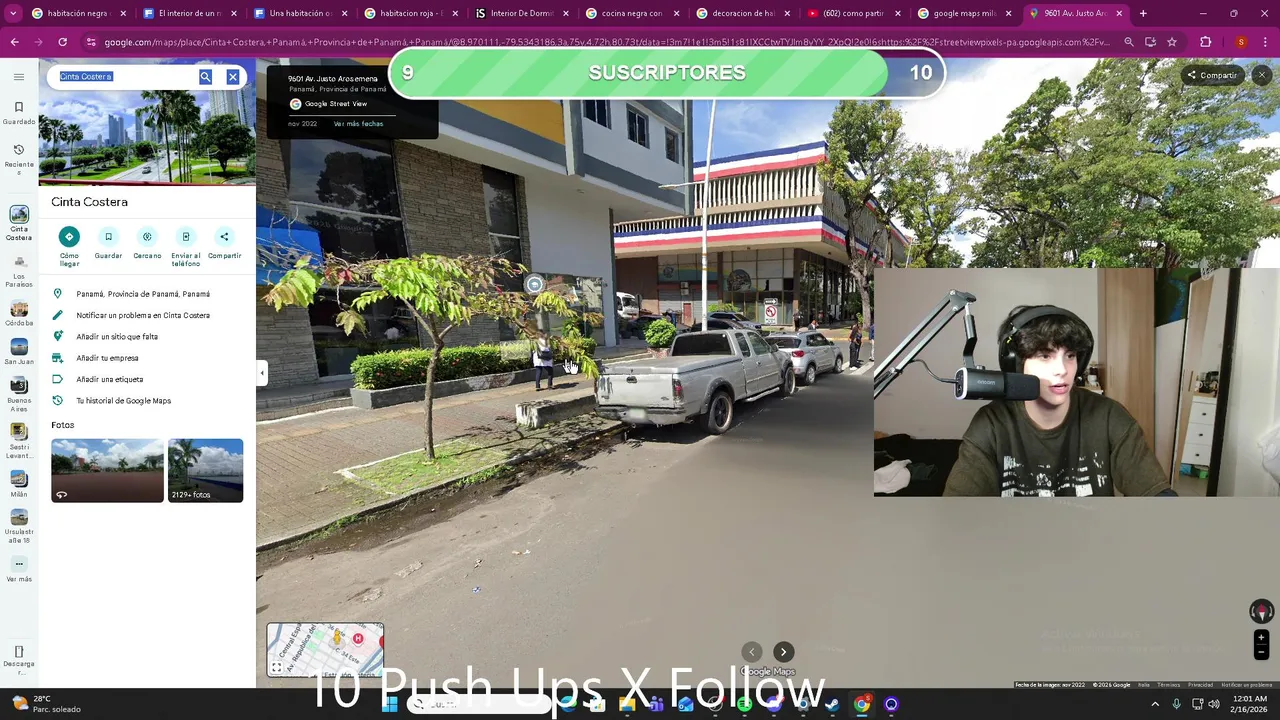Select San Juan recent place
1280x720 pixels.
pos(19,352)
